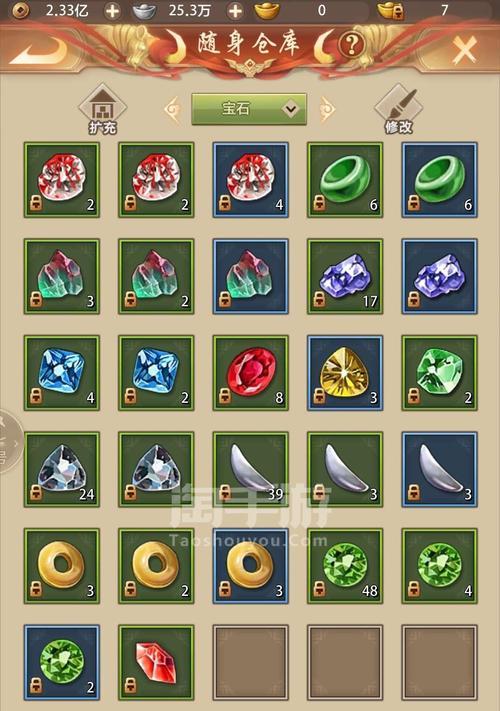The width and height of the screenshot is (500, 711).
Task: Open the half-hidden side panel tab on left edge
Action: pyautogui.click(x=10, y=441)
